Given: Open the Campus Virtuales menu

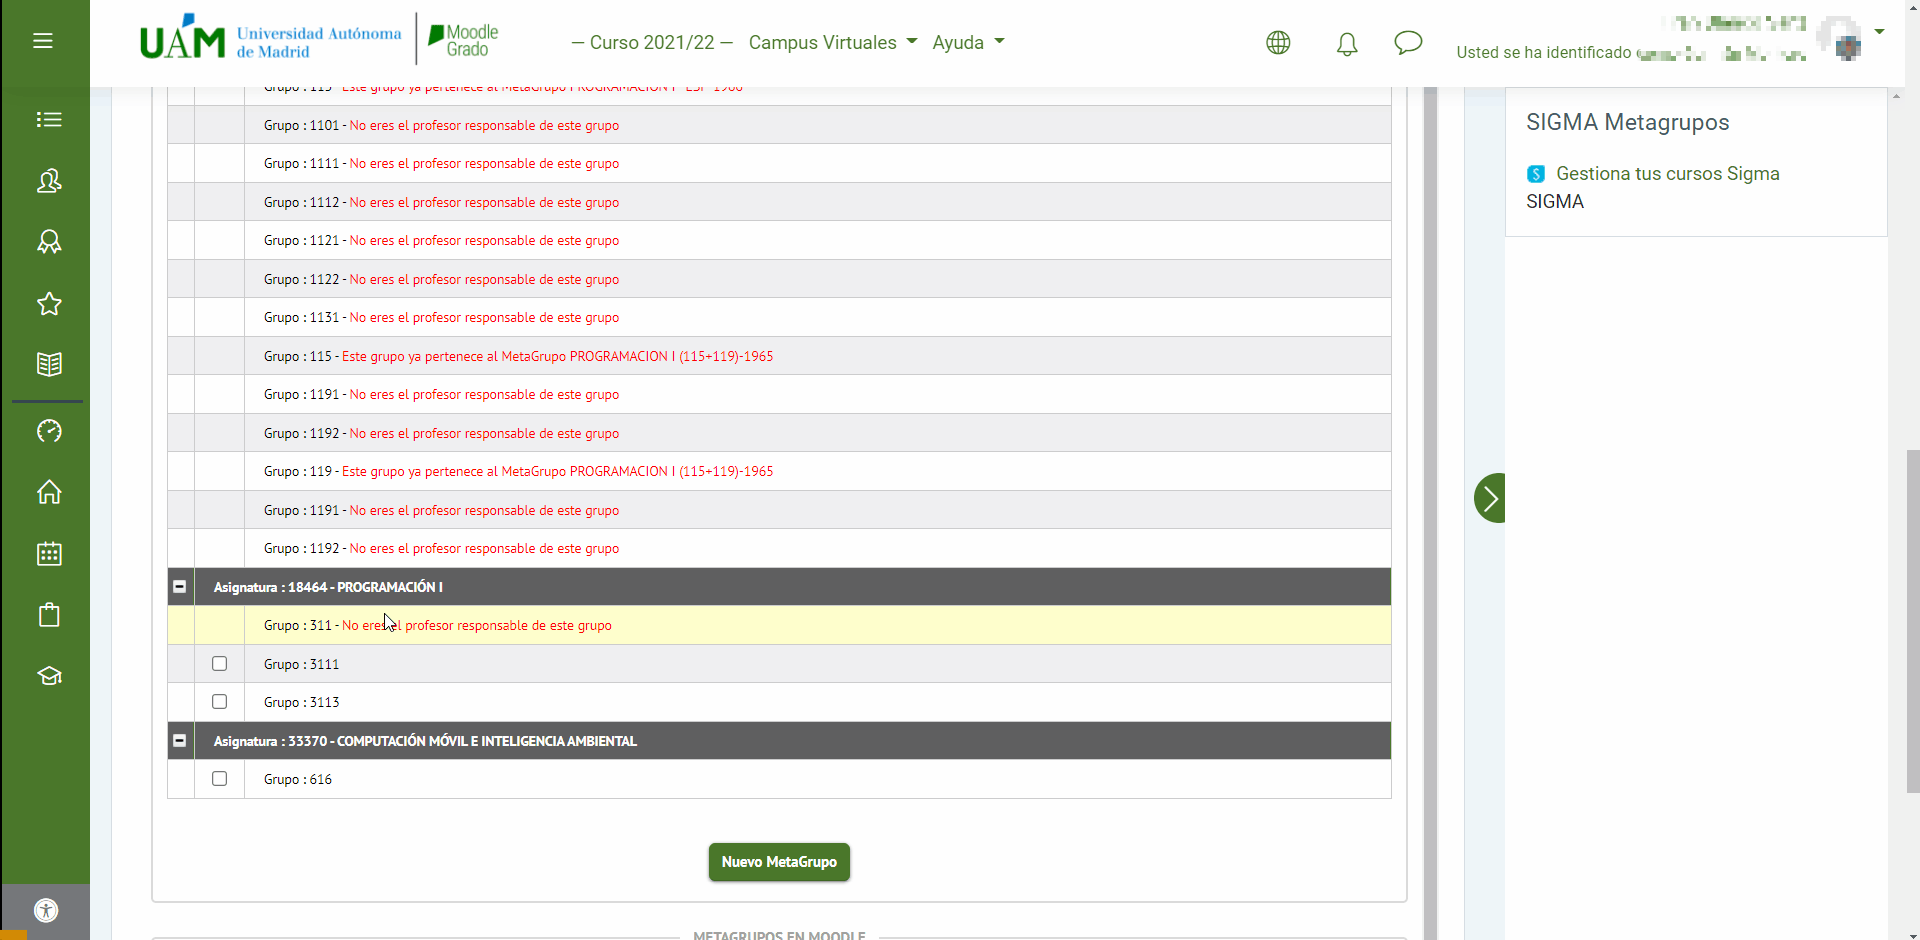Looking at the screenshot, I should [832, 43].
